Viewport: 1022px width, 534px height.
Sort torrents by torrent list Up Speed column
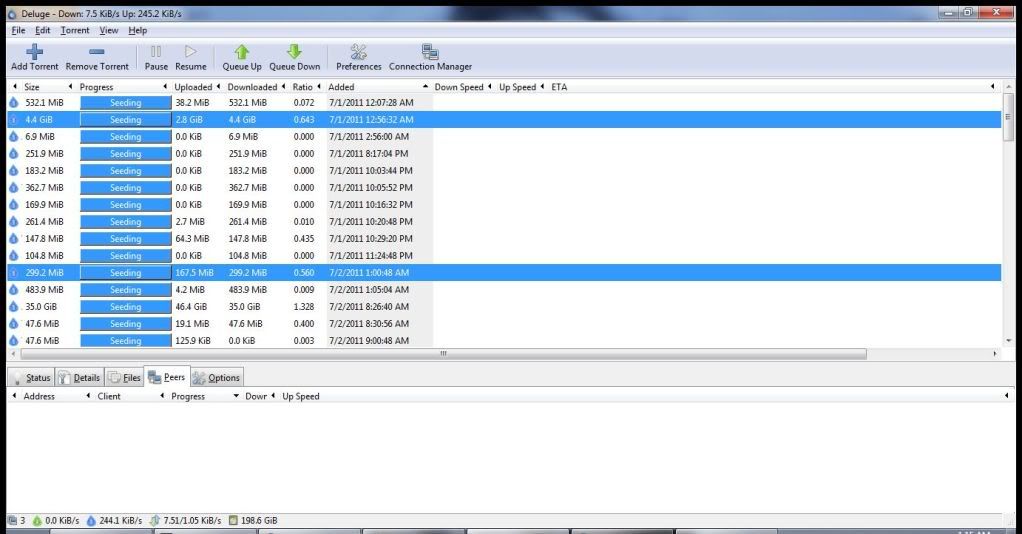tap(520, 87)
